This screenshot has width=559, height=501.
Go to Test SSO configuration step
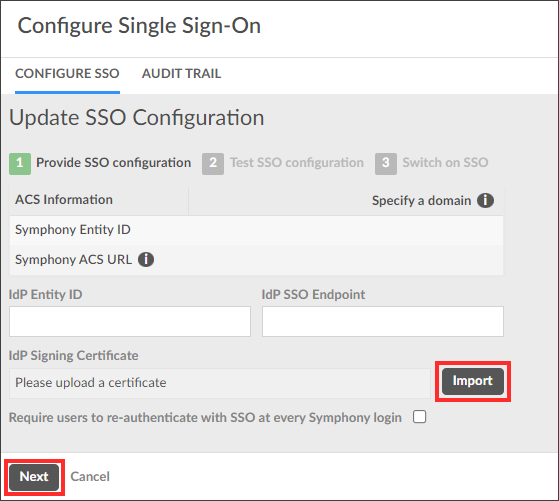(x=297, y=163)
